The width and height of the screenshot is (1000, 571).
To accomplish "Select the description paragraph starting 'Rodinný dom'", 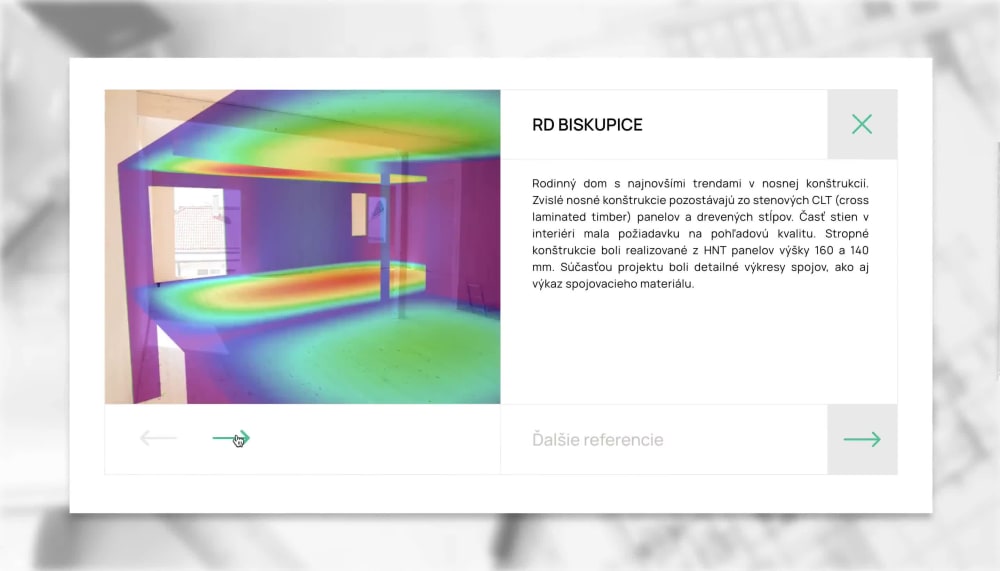I will point(700,234).
